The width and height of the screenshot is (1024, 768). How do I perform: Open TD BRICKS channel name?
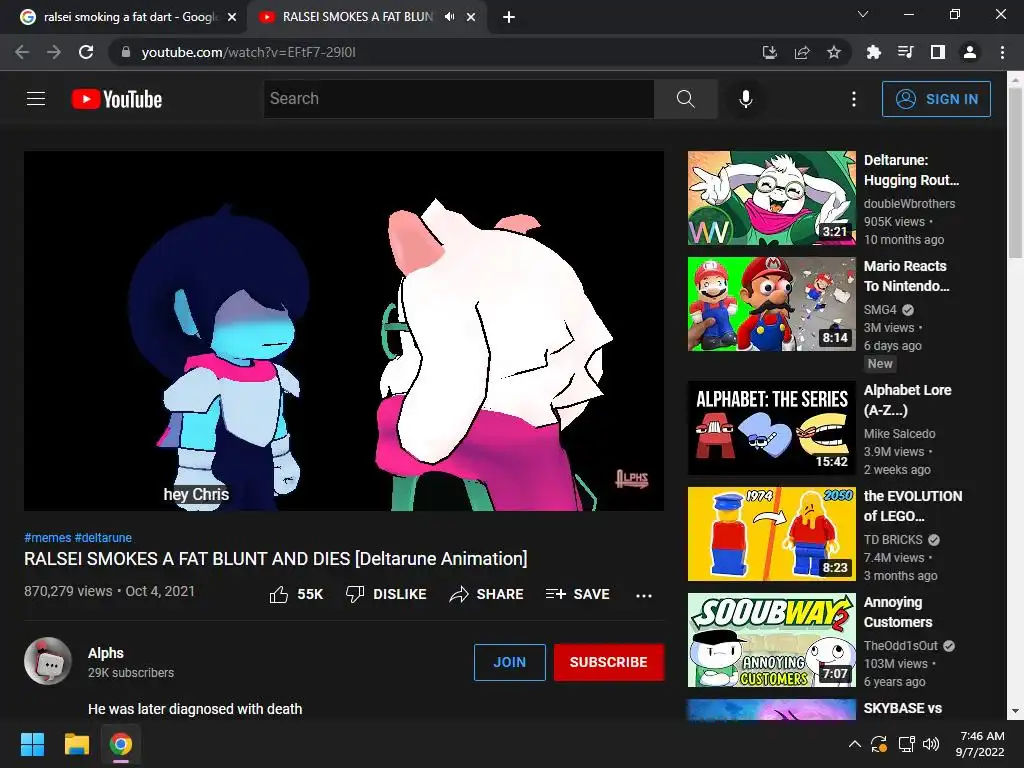coord(893,539)
